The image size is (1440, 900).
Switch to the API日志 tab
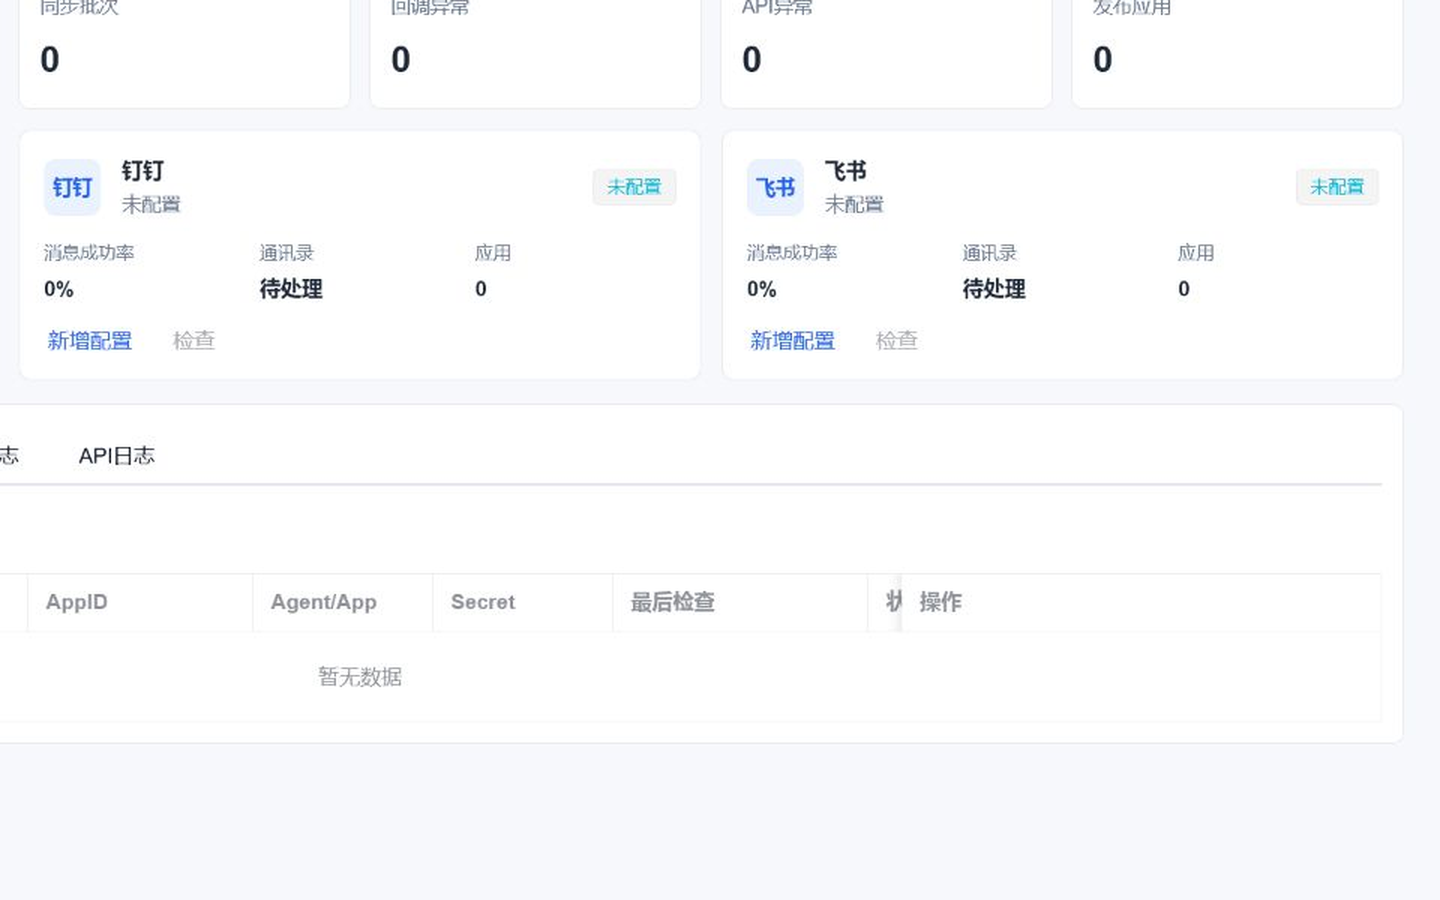[x=117, y=456]
